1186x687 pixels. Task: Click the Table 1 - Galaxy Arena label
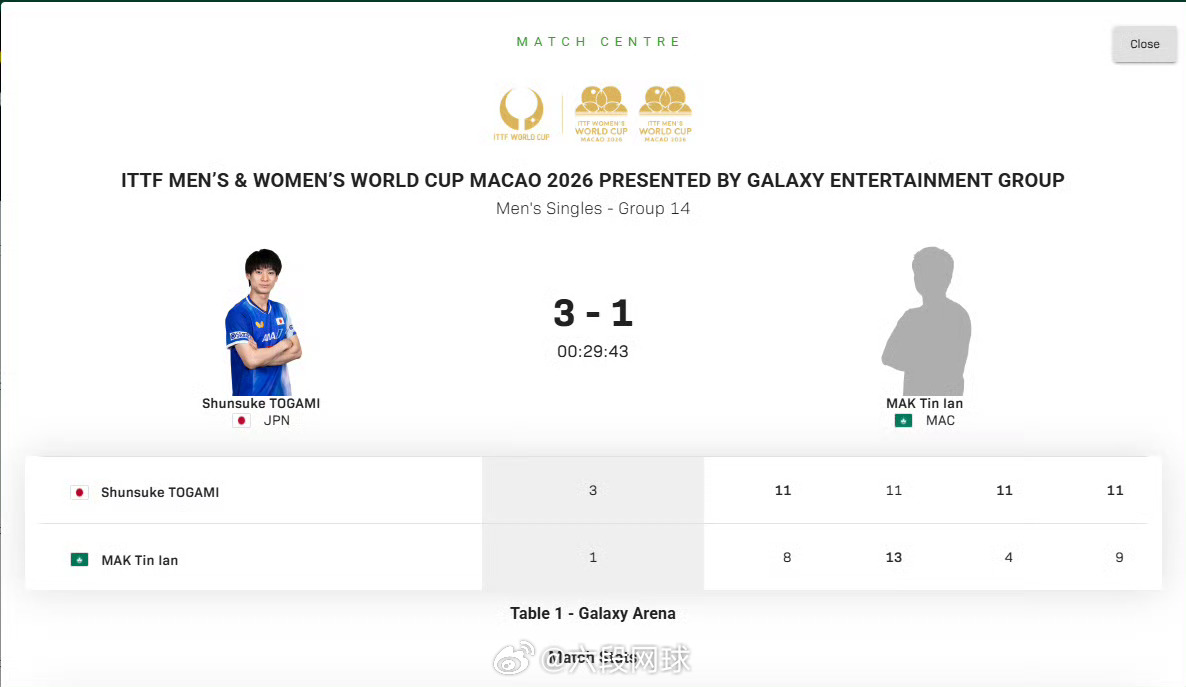pyautogui.click(x=593, y=613)
